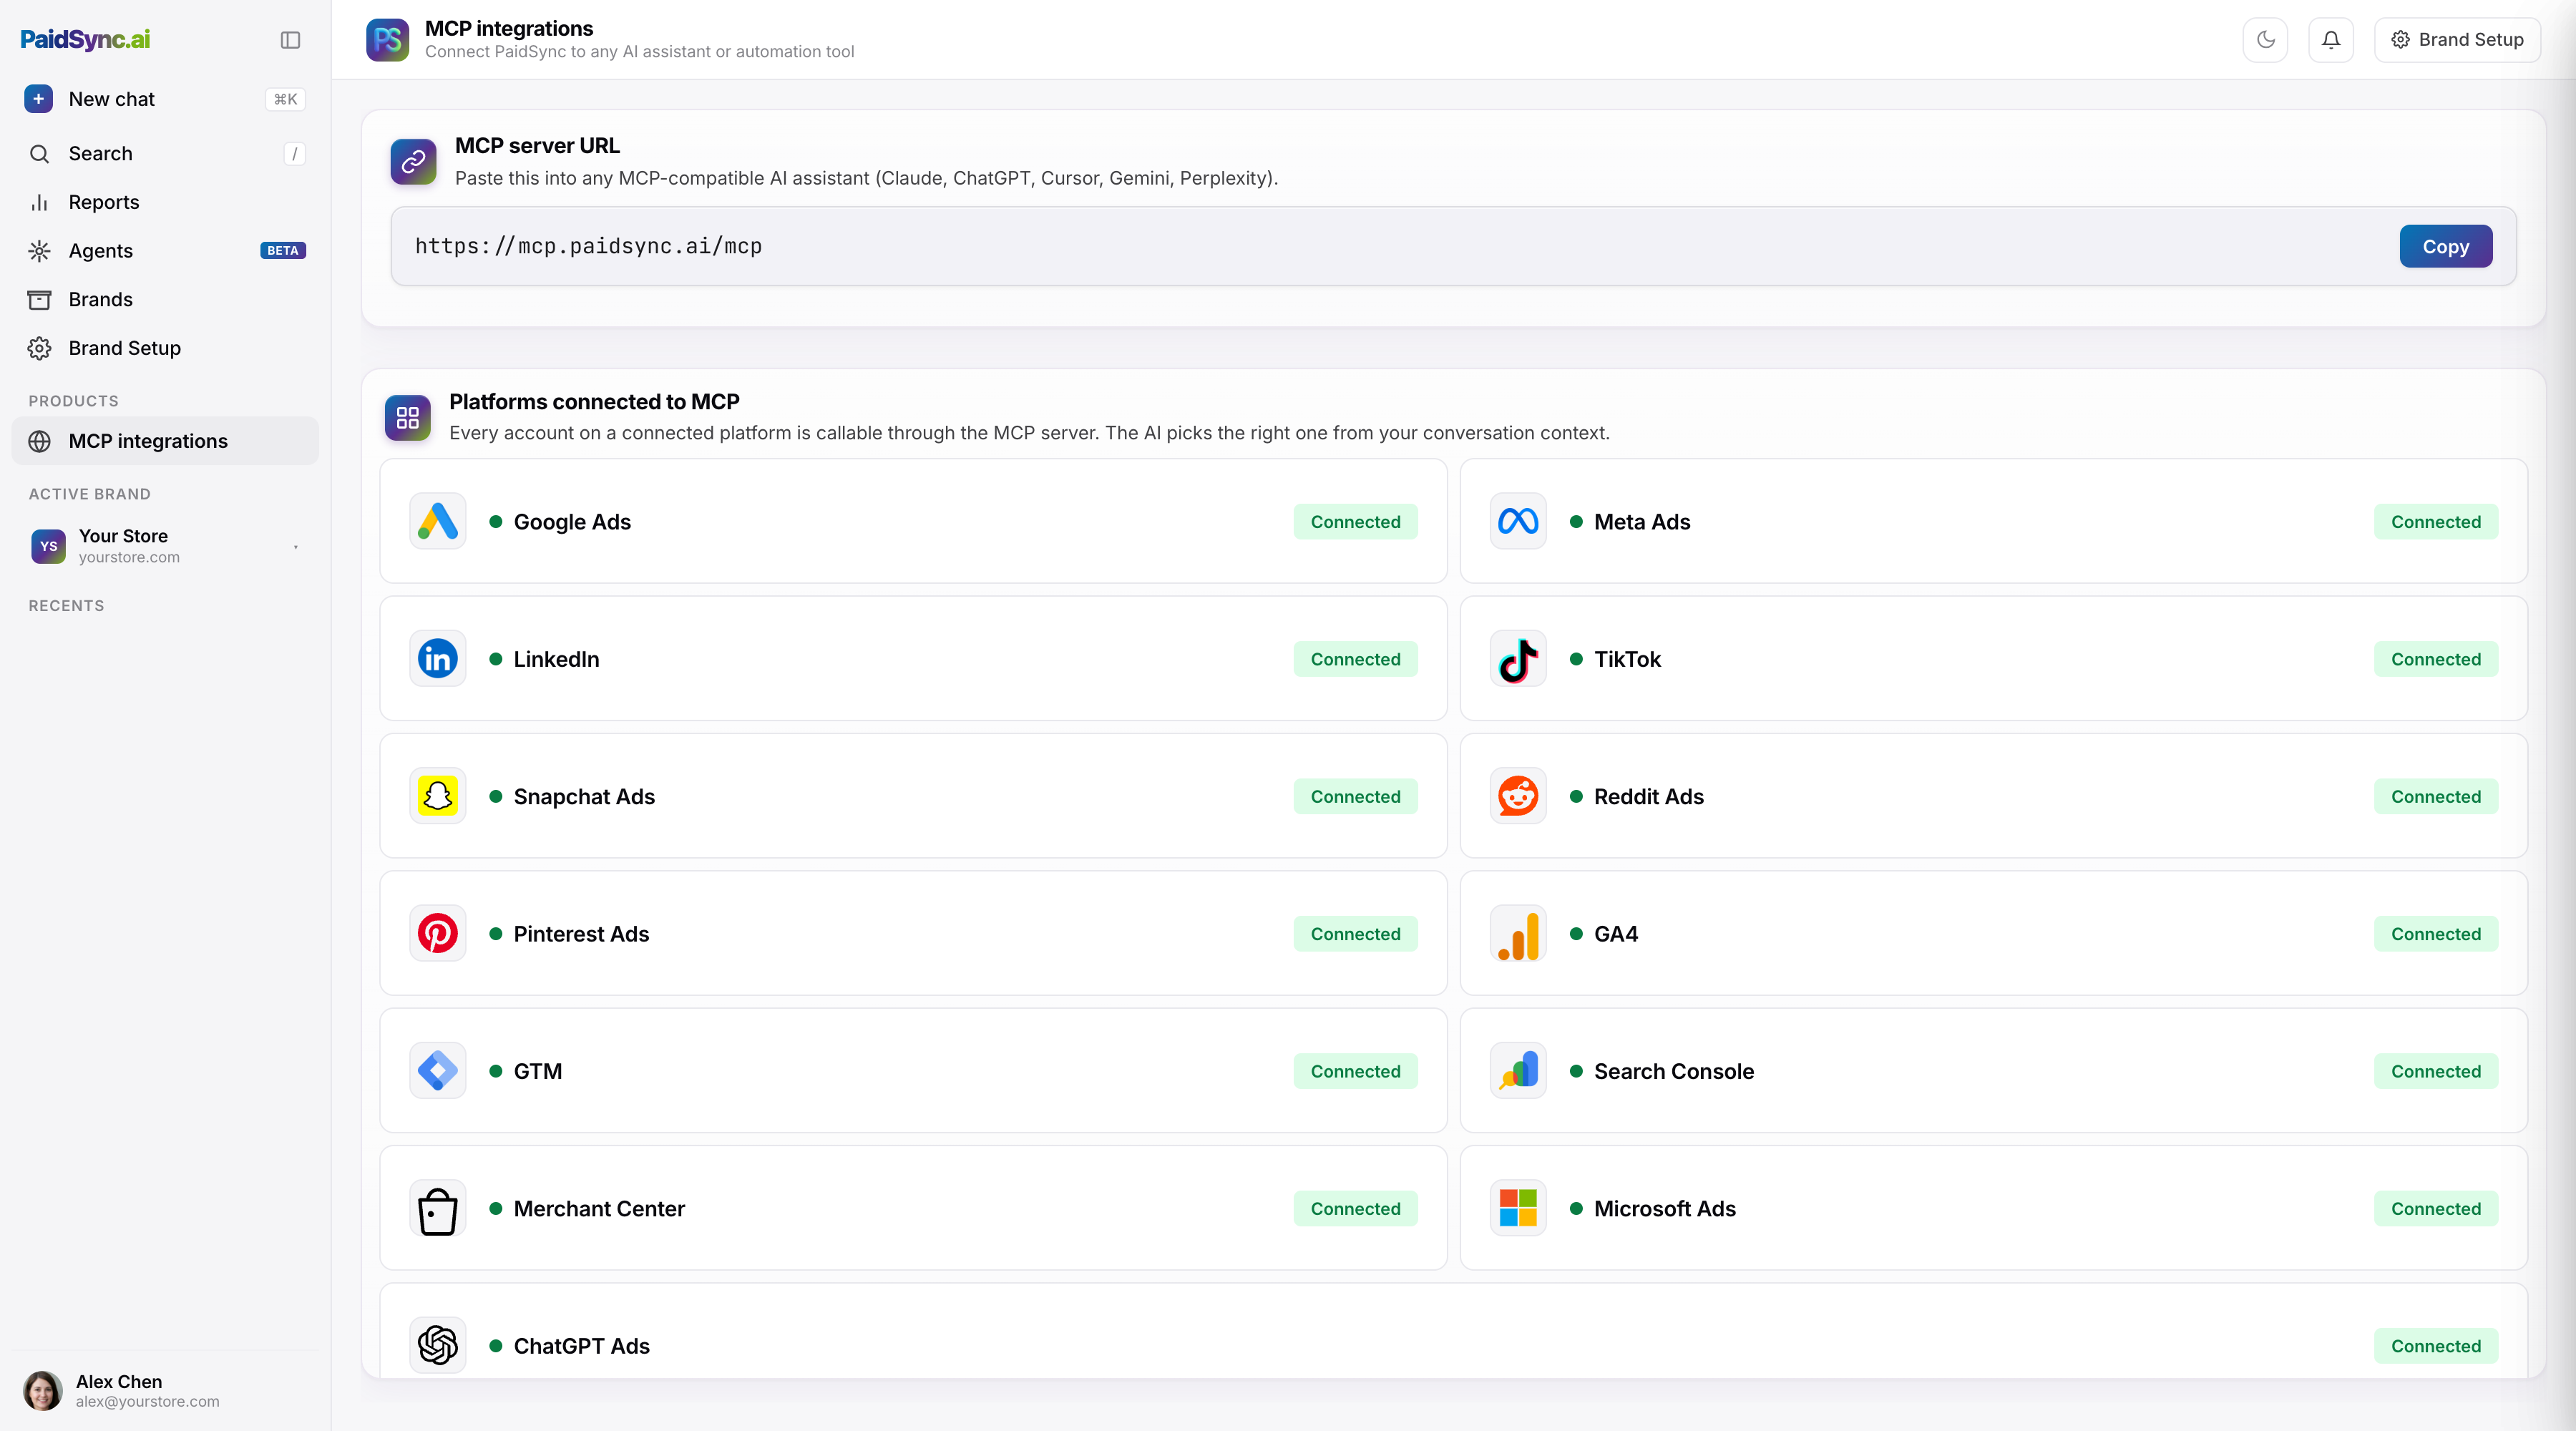Click the Google Ads logo icon
The image size is (2576, 1431).
[x=437, y=521]
